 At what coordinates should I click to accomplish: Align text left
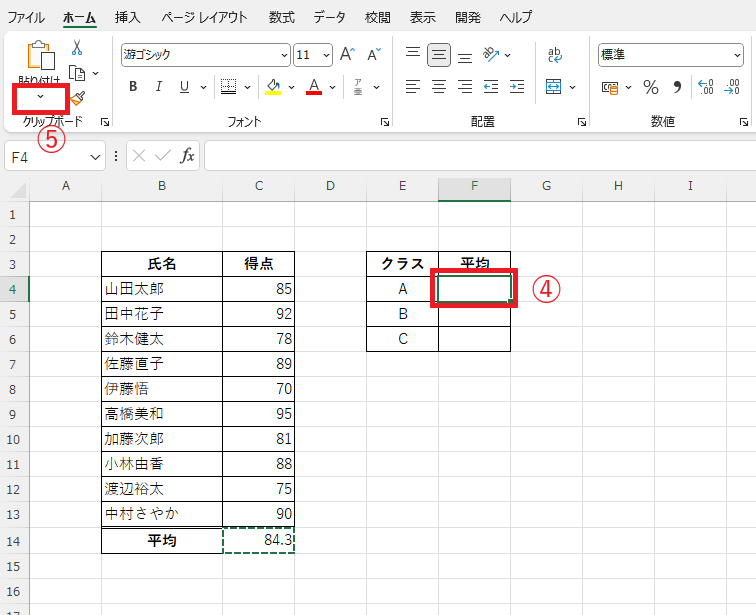coord(413,87)
